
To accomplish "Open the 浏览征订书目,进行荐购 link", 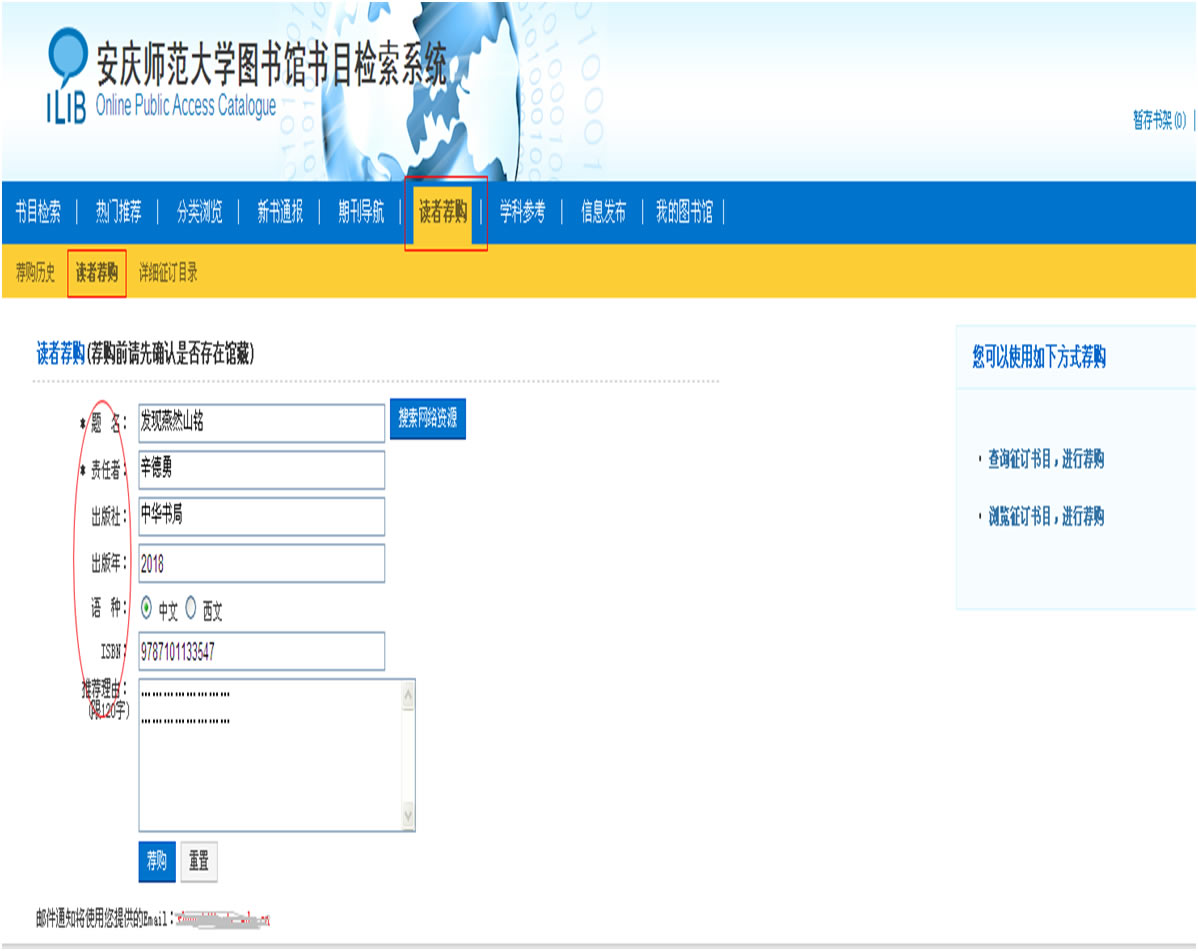I will pyautogui.click(x=1045, y=517).
